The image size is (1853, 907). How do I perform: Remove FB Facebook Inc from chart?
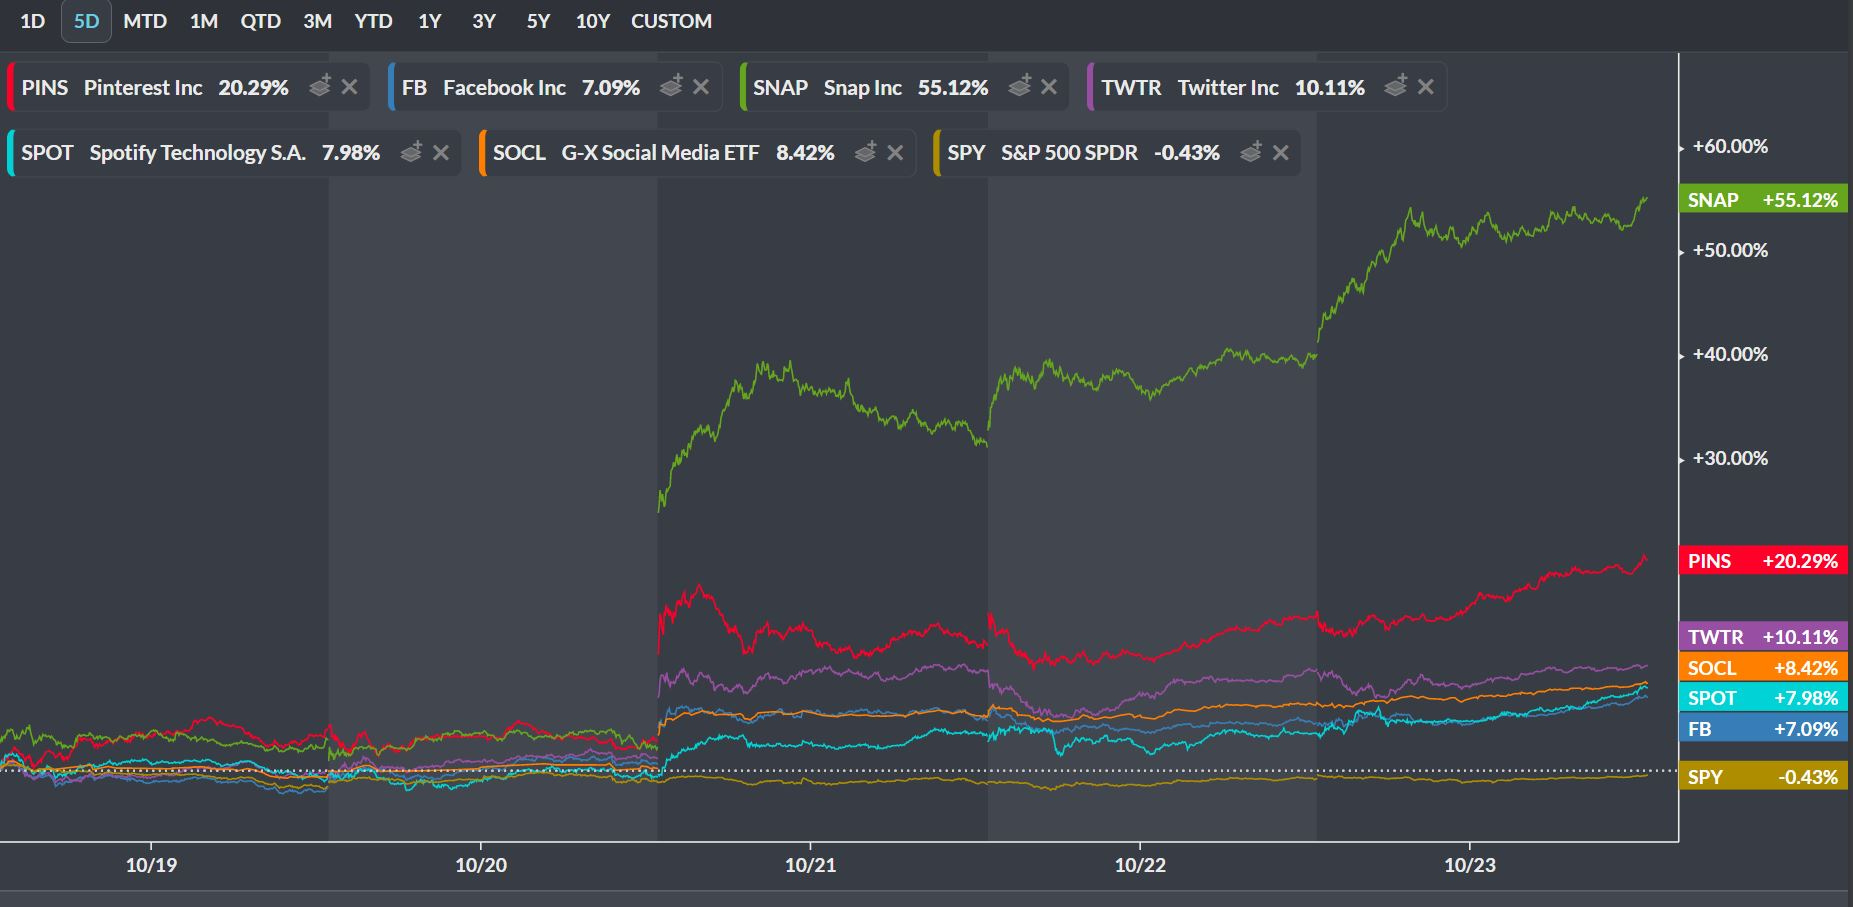click(x=701, y=87)
